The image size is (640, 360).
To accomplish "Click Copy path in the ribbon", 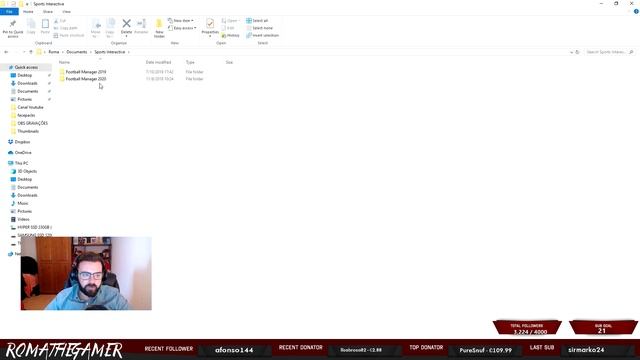I will point(65,28).
